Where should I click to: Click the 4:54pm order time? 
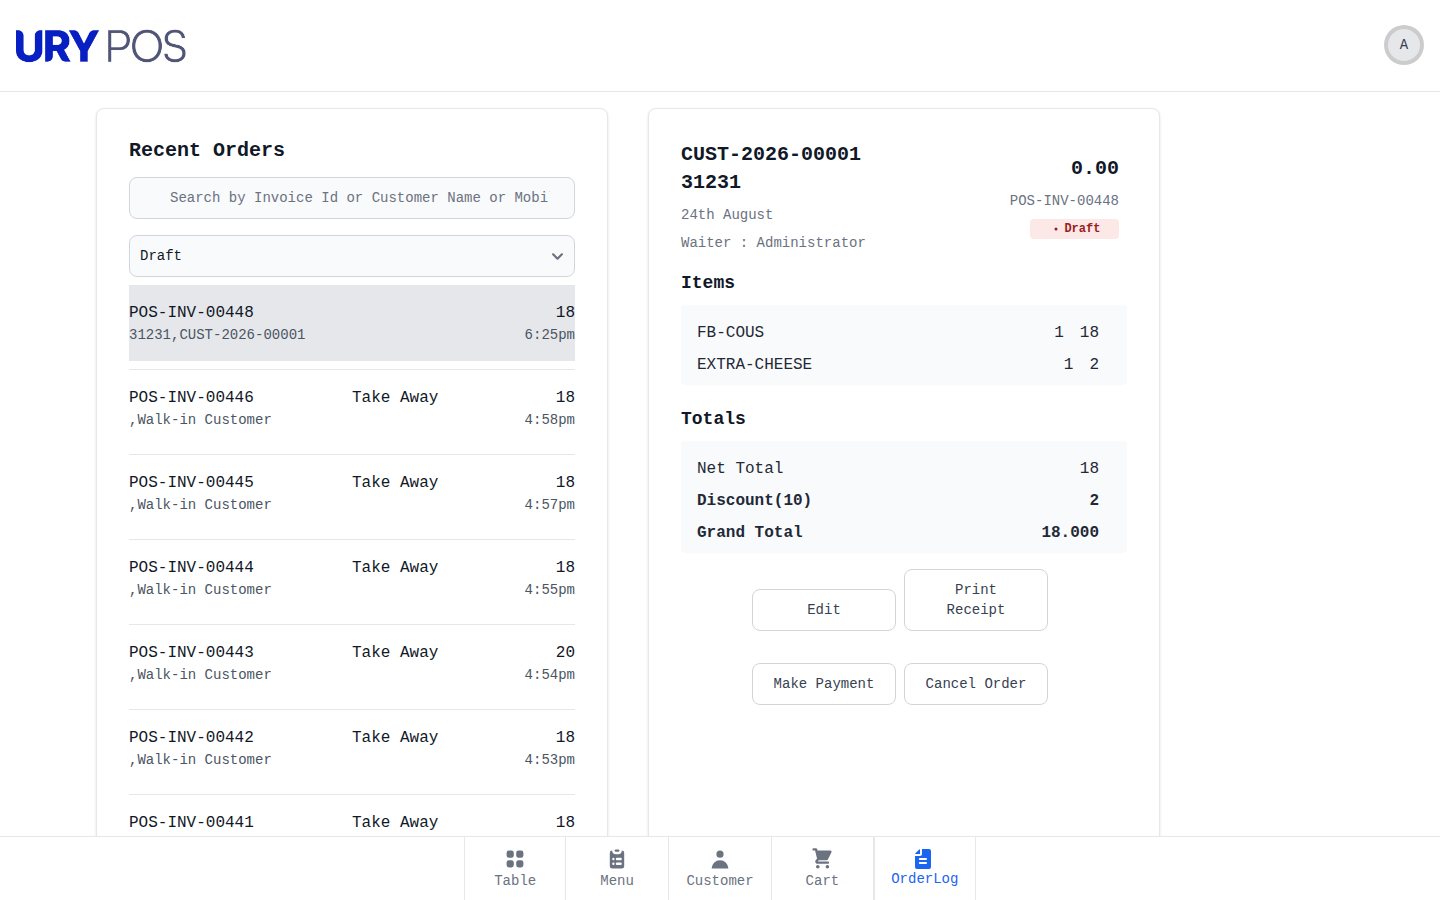pos(549,675)
